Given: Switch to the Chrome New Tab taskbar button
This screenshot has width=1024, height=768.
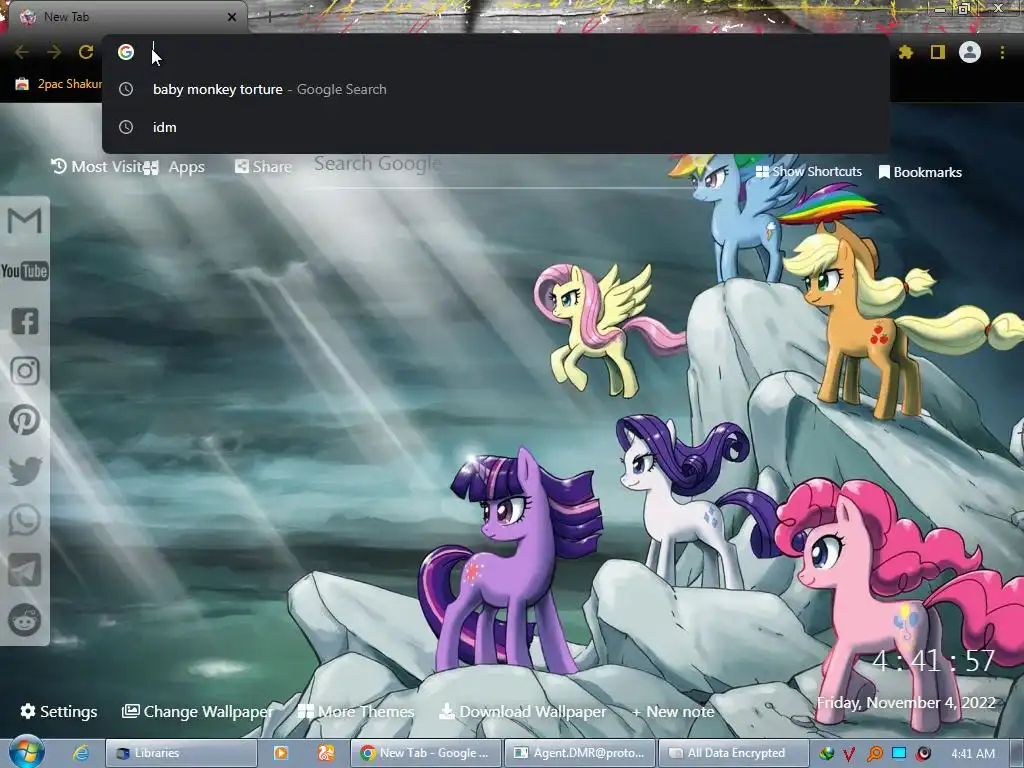Looking at the screenshot, I should [426, 753].
